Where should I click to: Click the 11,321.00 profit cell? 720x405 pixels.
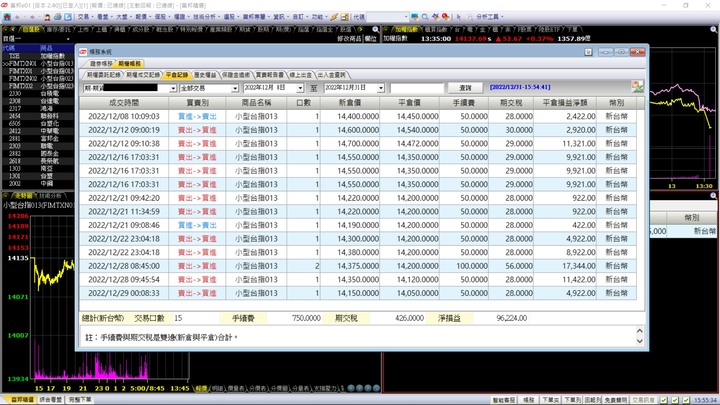click(565, 143)
